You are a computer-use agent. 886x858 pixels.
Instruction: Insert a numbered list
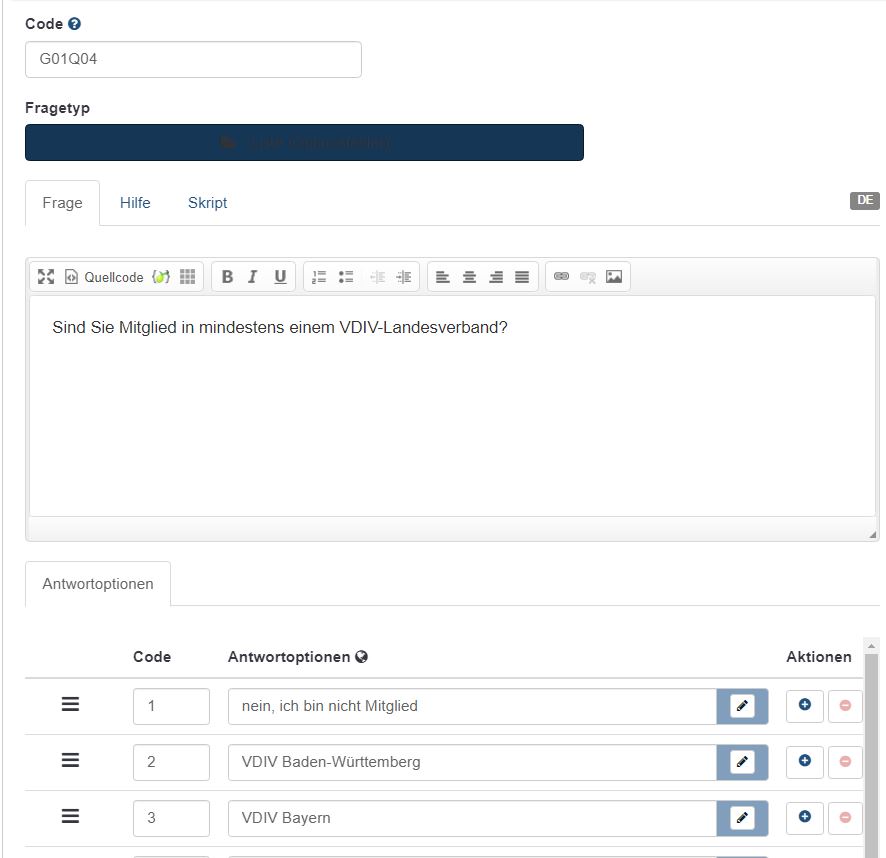tap(320, 277)
